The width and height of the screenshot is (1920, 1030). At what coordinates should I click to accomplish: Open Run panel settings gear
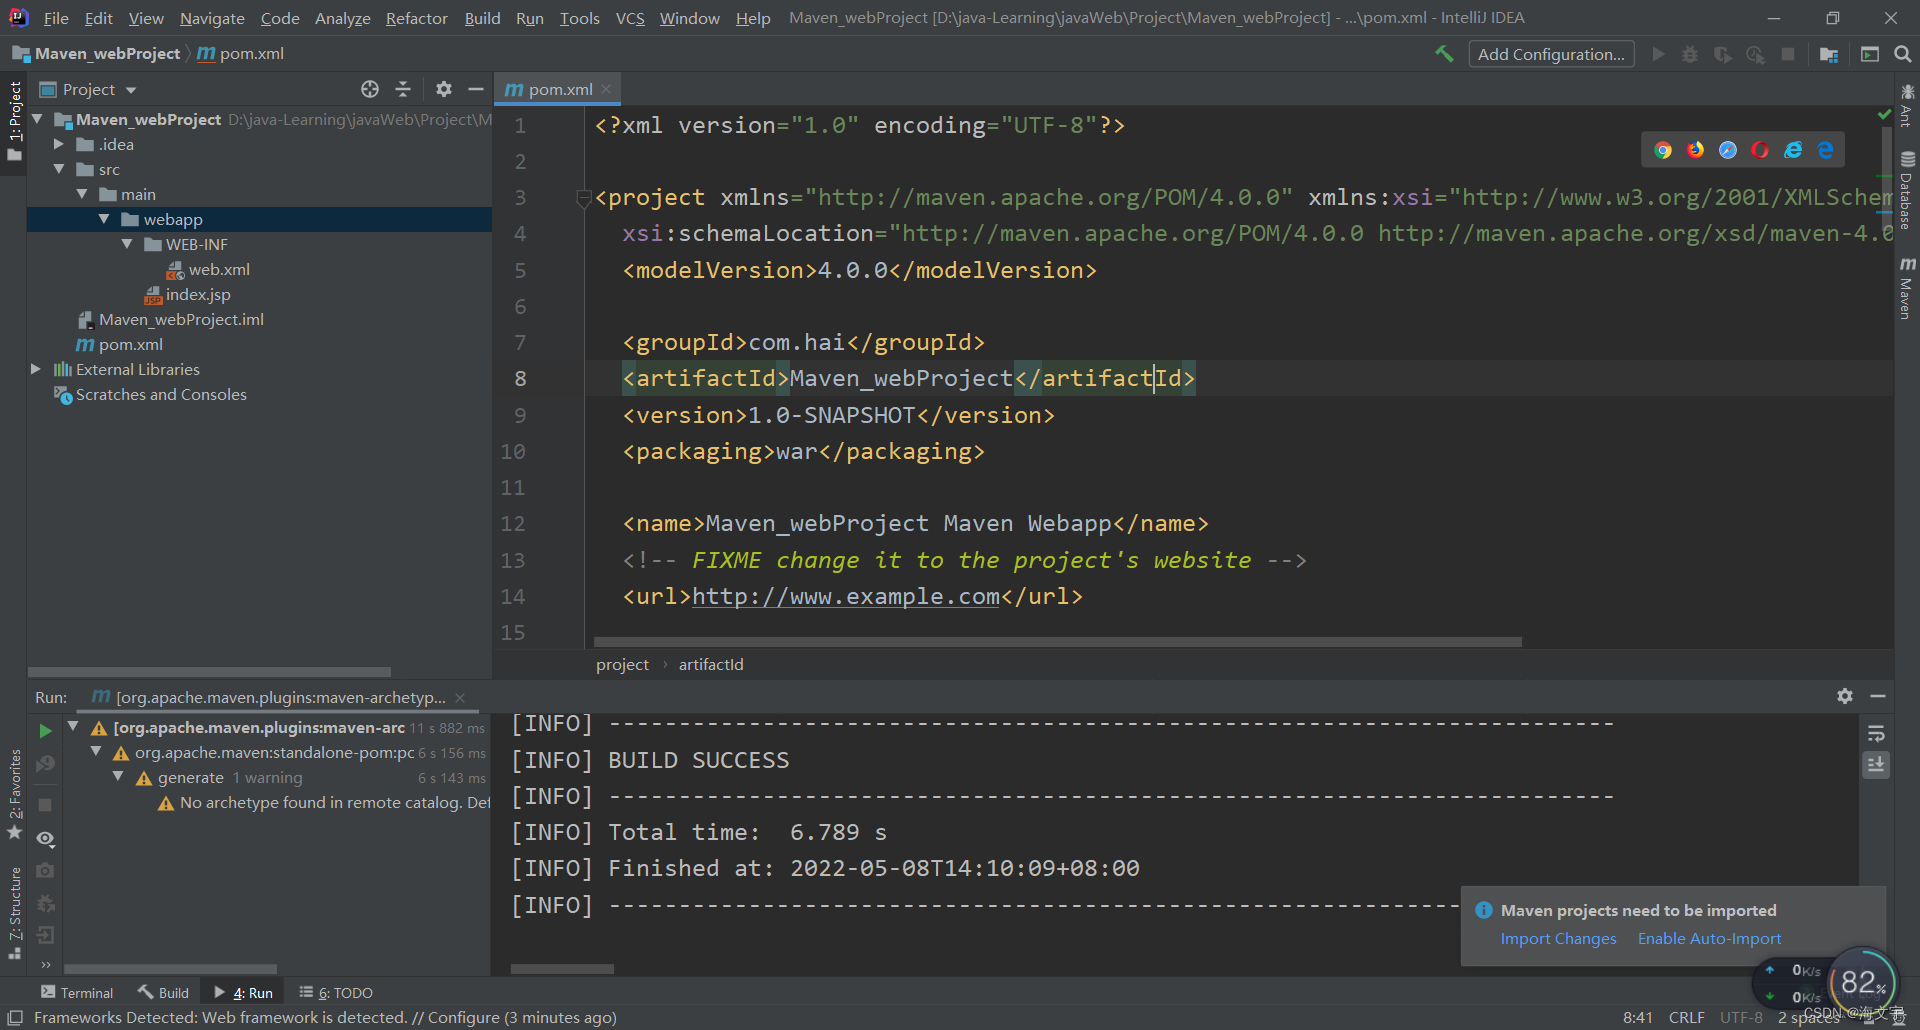1845,696
